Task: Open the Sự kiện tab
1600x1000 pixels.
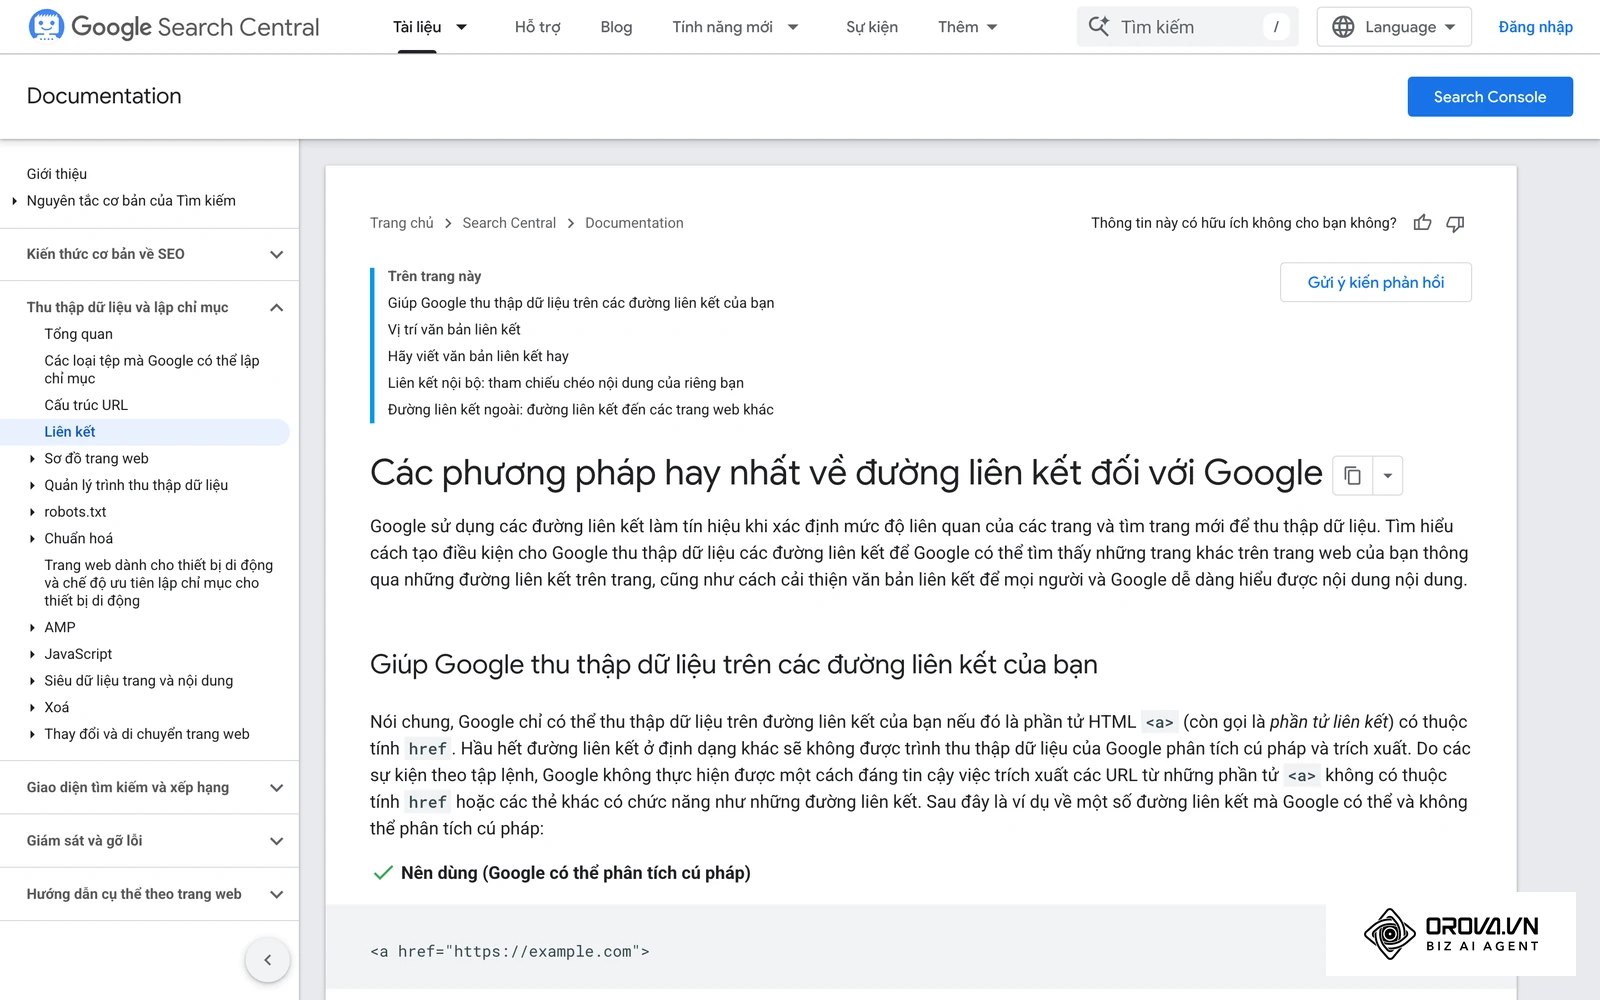Action: [x=872, y=27]
